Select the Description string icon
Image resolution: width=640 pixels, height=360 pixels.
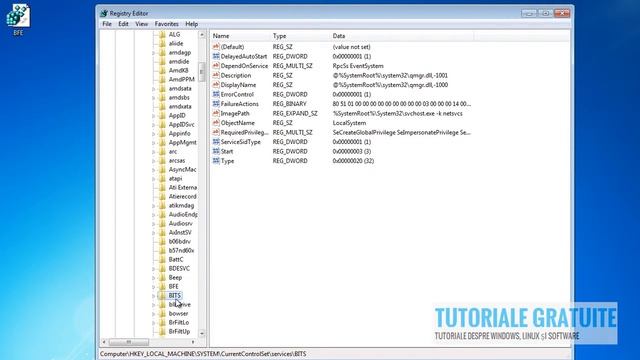216,76
